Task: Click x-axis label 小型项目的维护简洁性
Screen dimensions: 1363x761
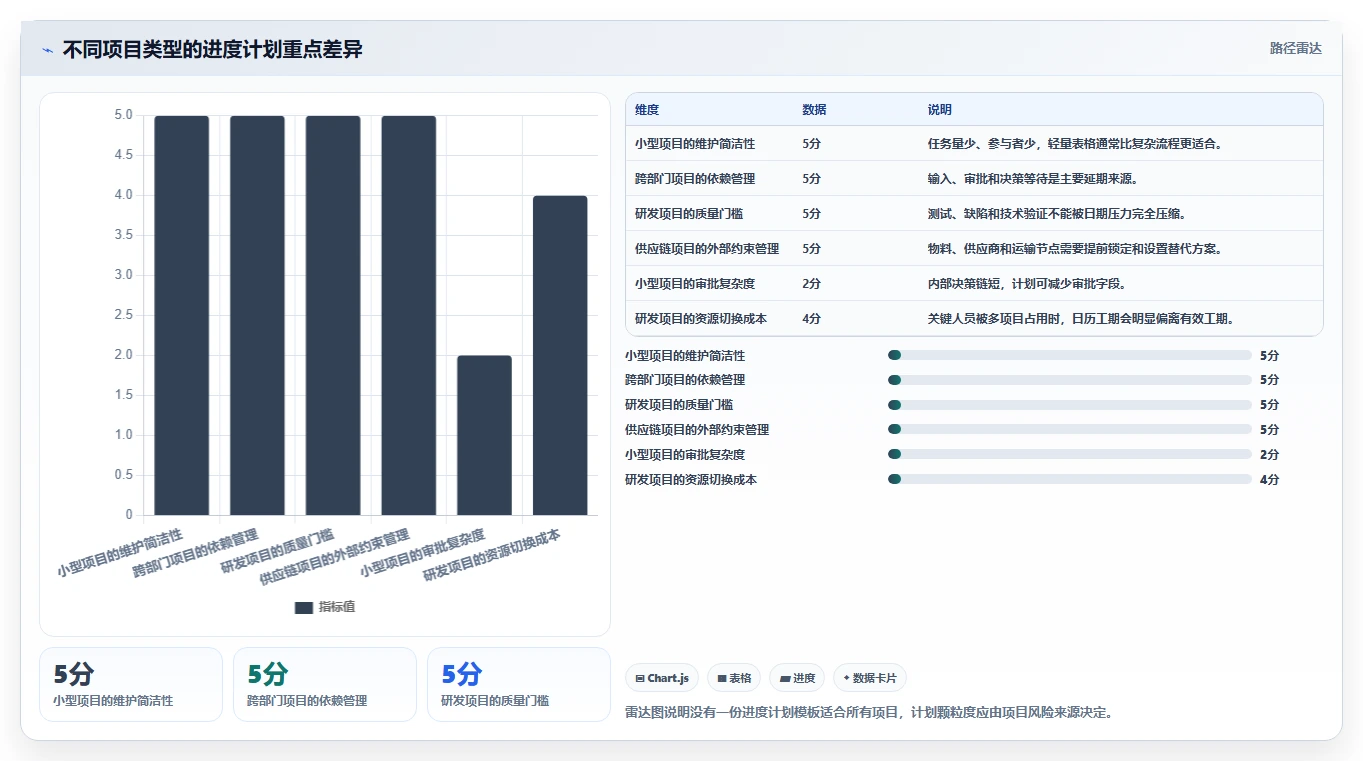Action: (120, 552)
